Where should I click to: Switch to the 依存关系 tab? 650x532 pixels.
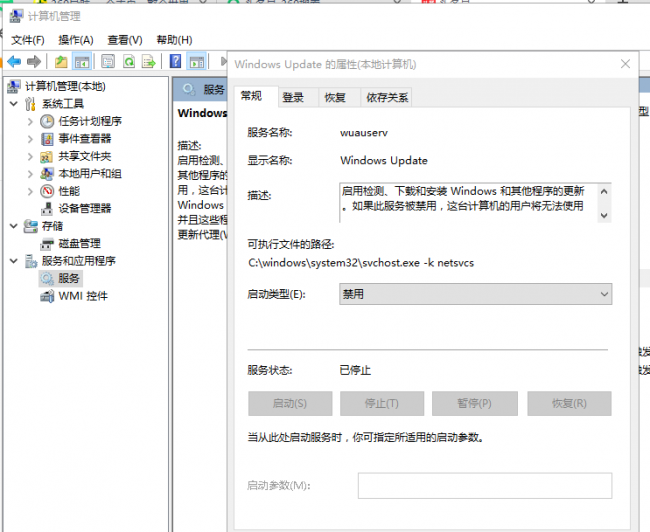(387, 97)
